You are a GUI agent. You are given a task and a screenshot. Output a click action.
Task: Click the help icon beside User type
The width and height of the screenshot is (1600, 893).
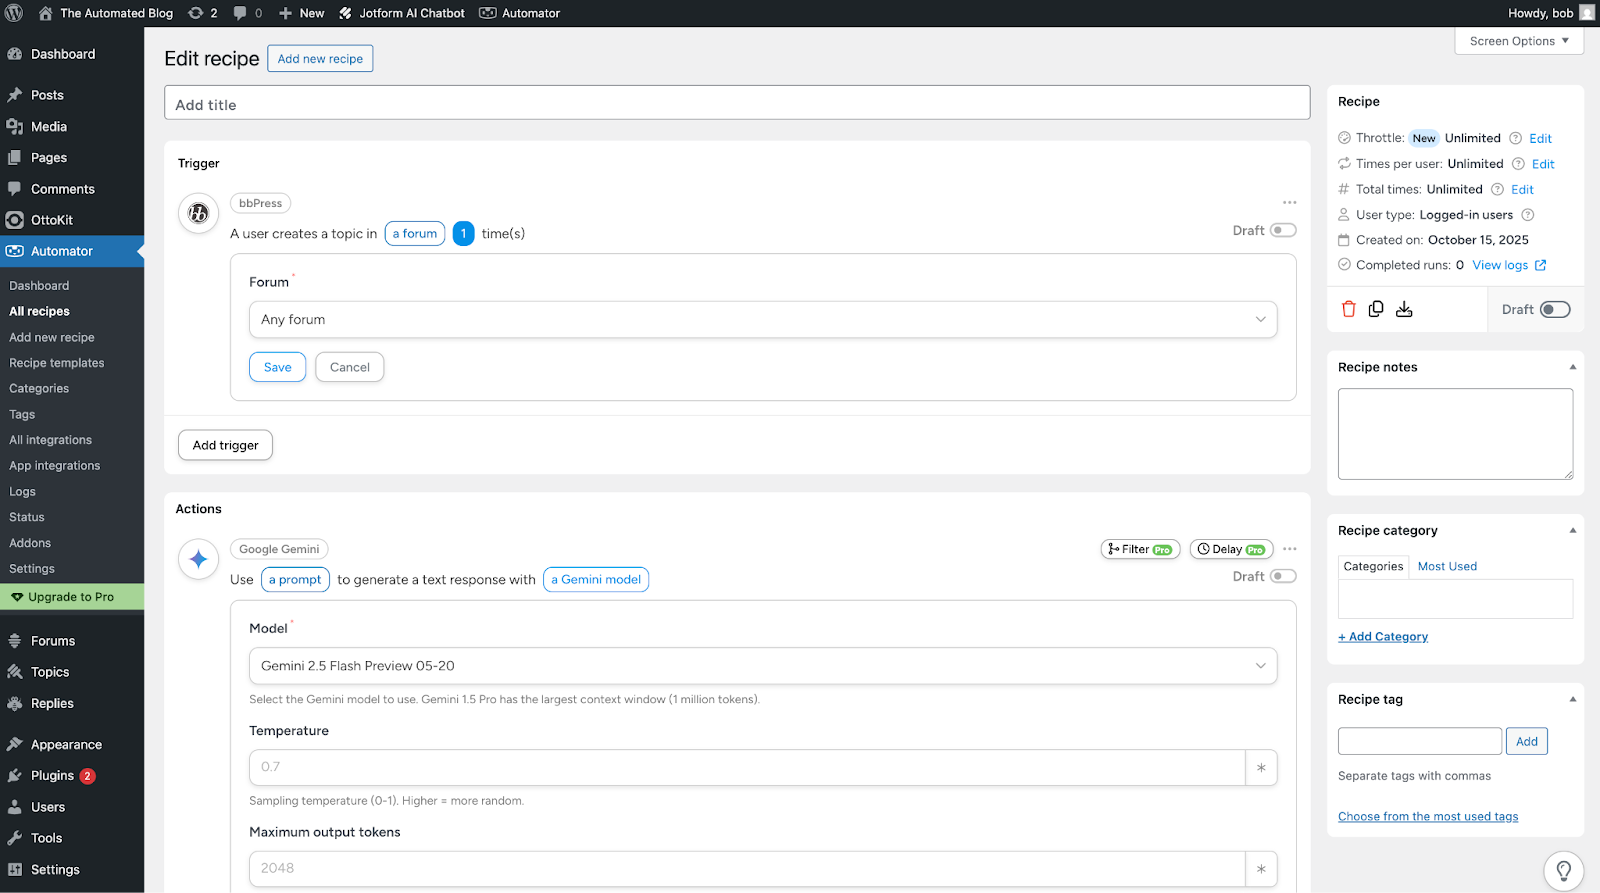click(x=1527, y=215)
